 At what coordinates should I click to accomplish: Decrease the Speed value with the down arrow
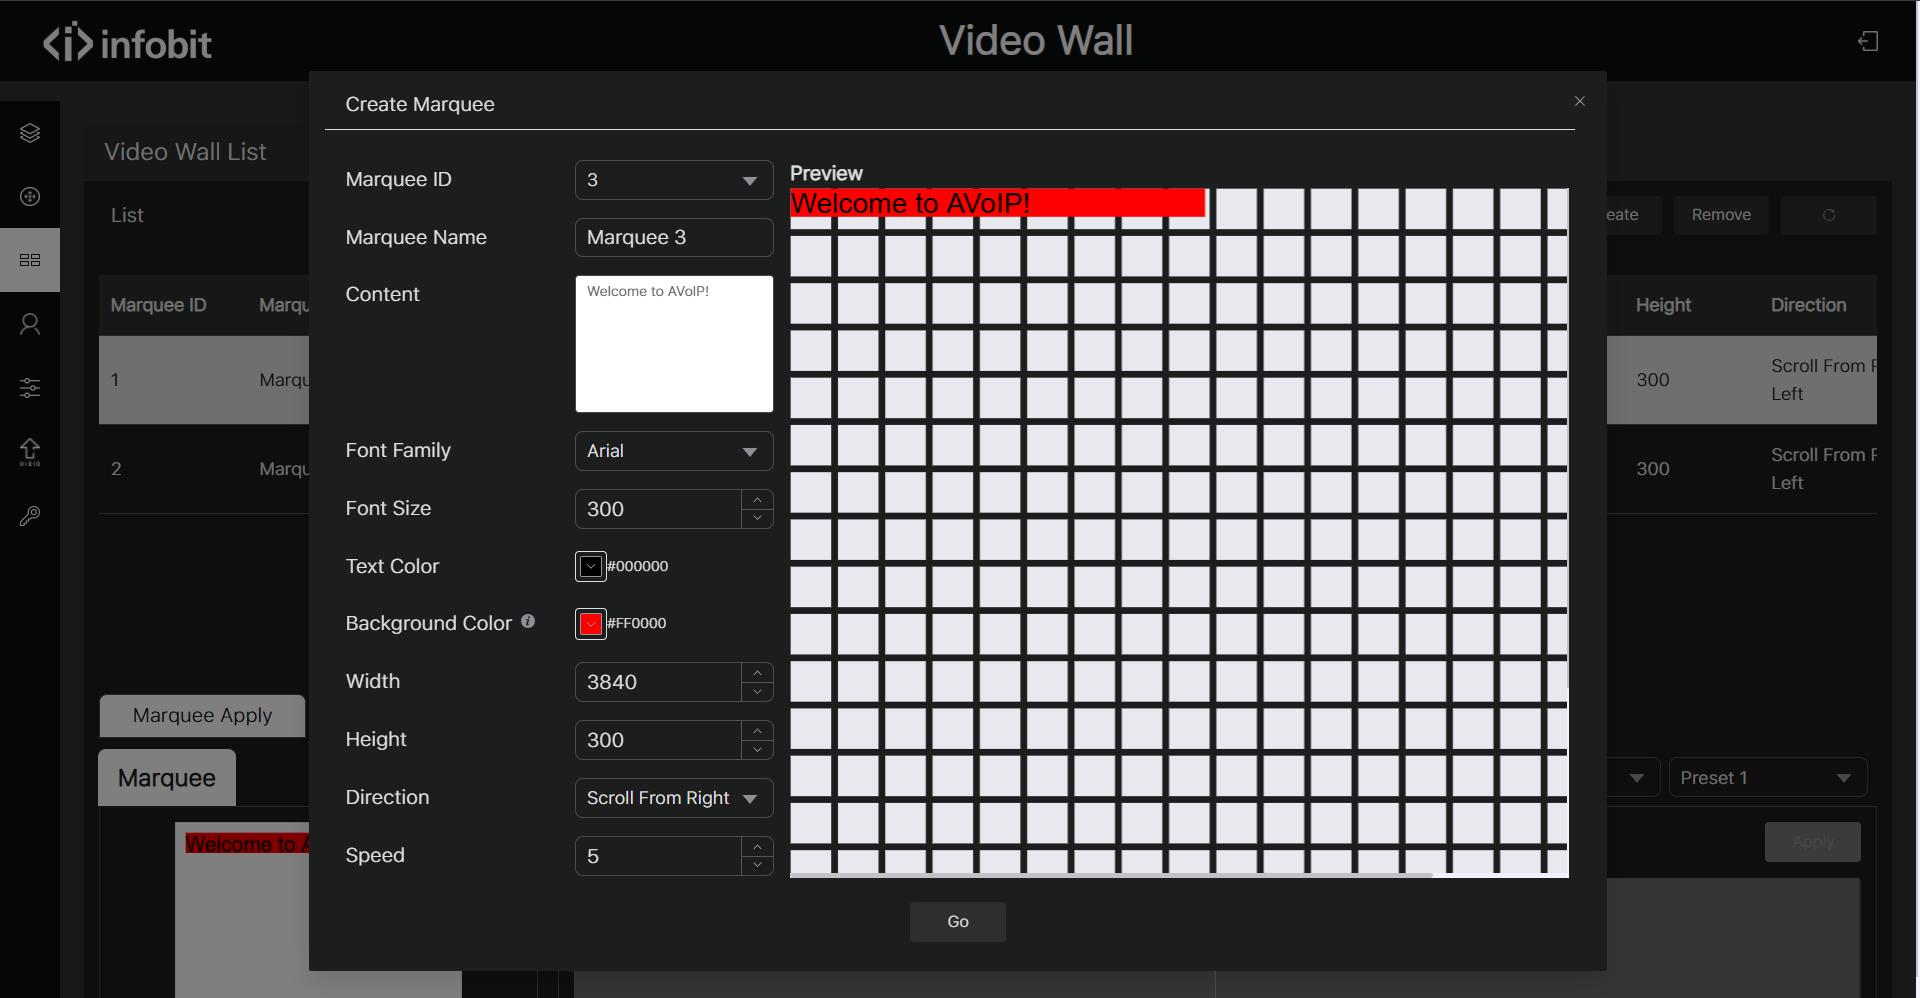758,866
